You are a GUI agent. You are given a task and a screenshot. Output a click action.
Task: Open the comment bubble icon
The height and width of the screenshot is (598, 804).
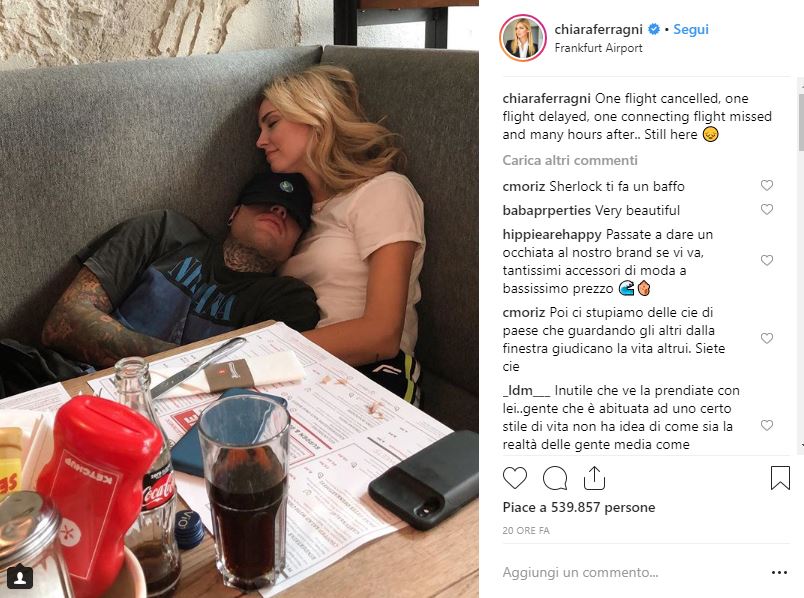pos(555,478)
